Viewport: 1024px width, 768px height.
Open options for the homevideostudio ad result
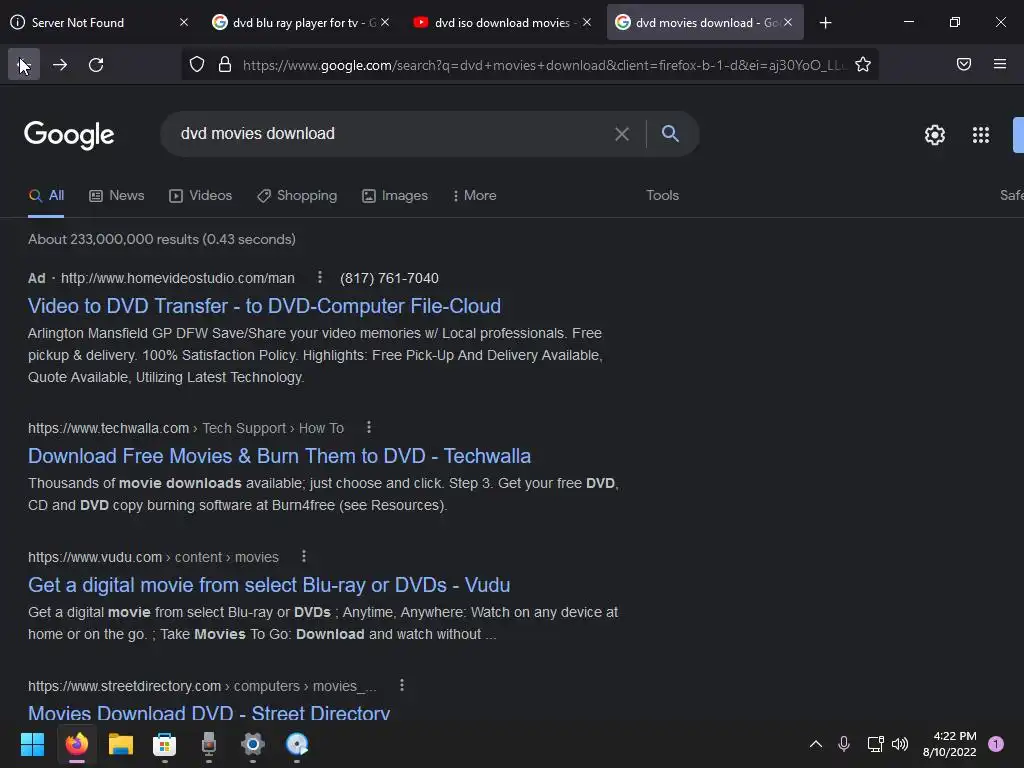[x=319, y=278]
